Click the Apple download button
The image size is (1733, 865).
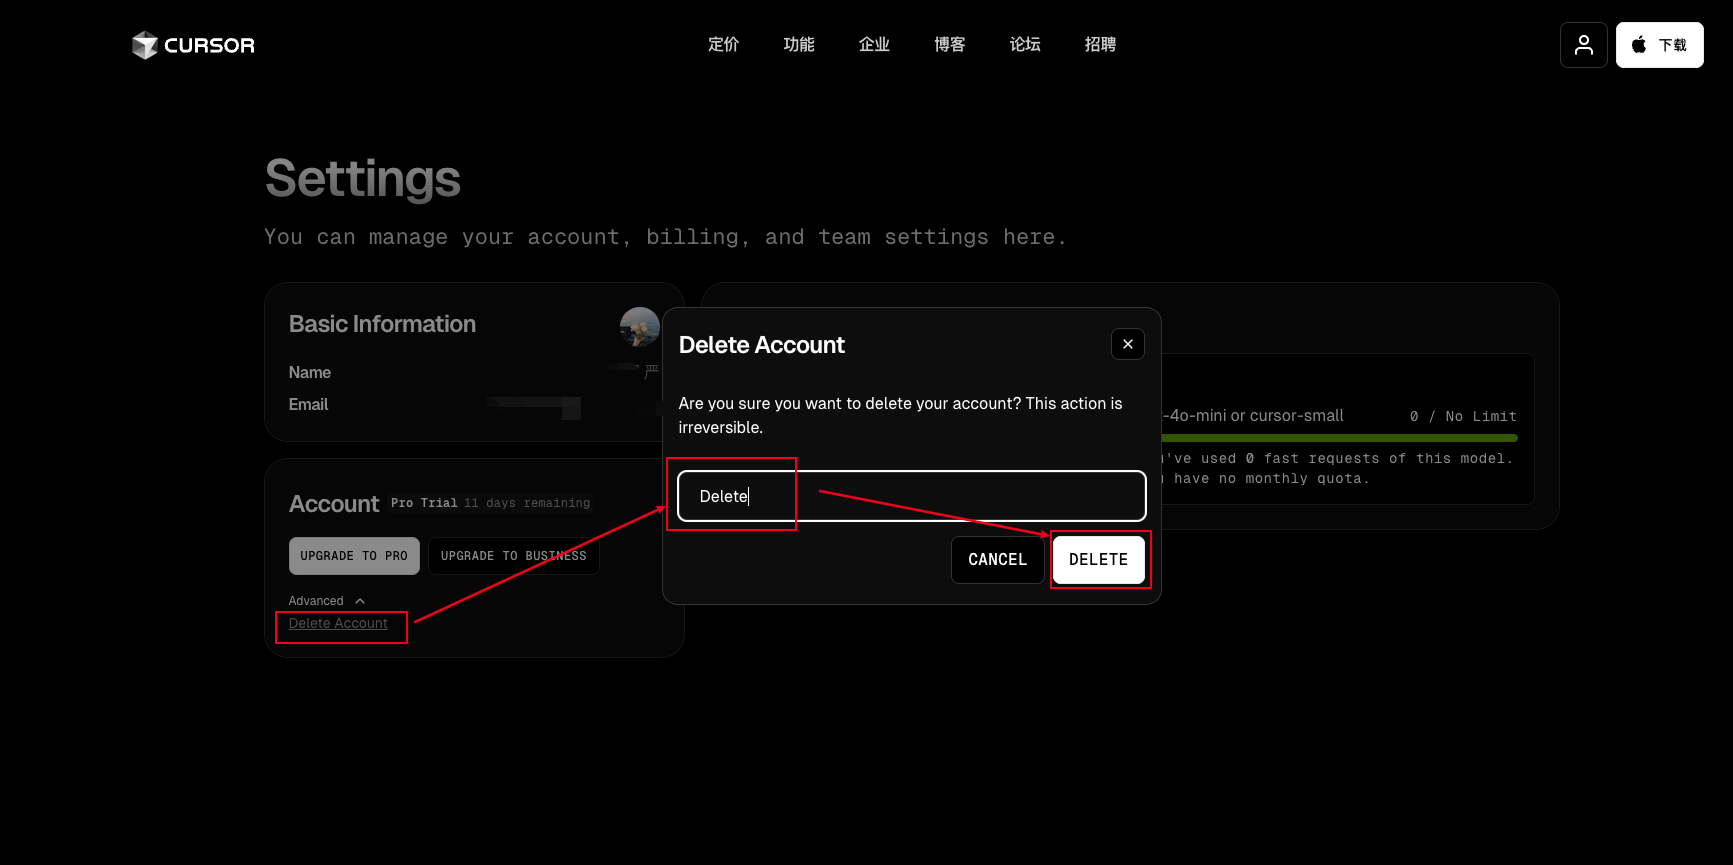pyautogui.click(x=1659, y=45)
